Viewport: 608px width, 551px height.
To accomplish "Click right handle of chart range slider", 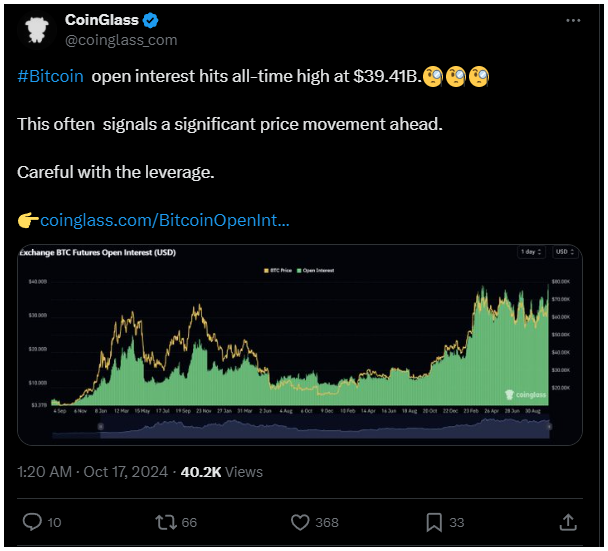I will pos(549,427).
